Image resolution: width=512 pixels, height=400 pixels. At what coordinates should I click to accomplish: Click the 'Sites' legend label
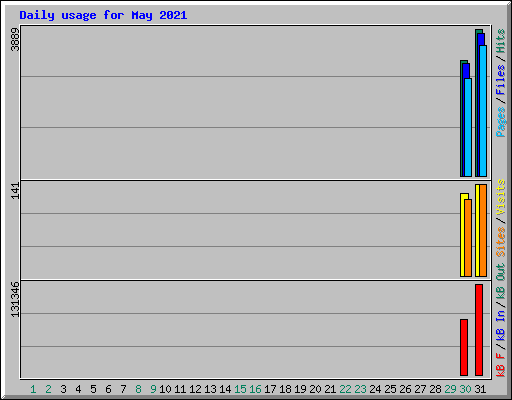click(501, 242)
